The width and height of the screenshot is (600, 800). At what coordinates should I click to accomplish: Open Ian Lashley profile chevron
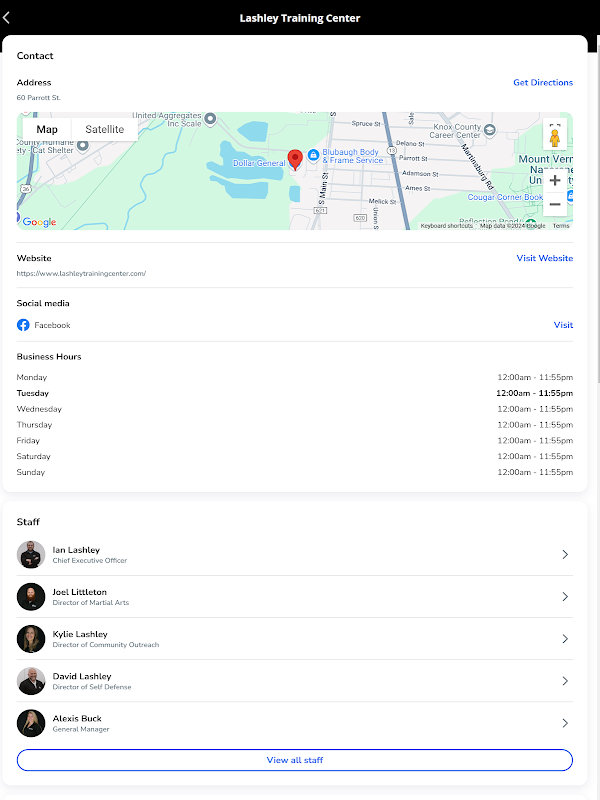point(565,555)
